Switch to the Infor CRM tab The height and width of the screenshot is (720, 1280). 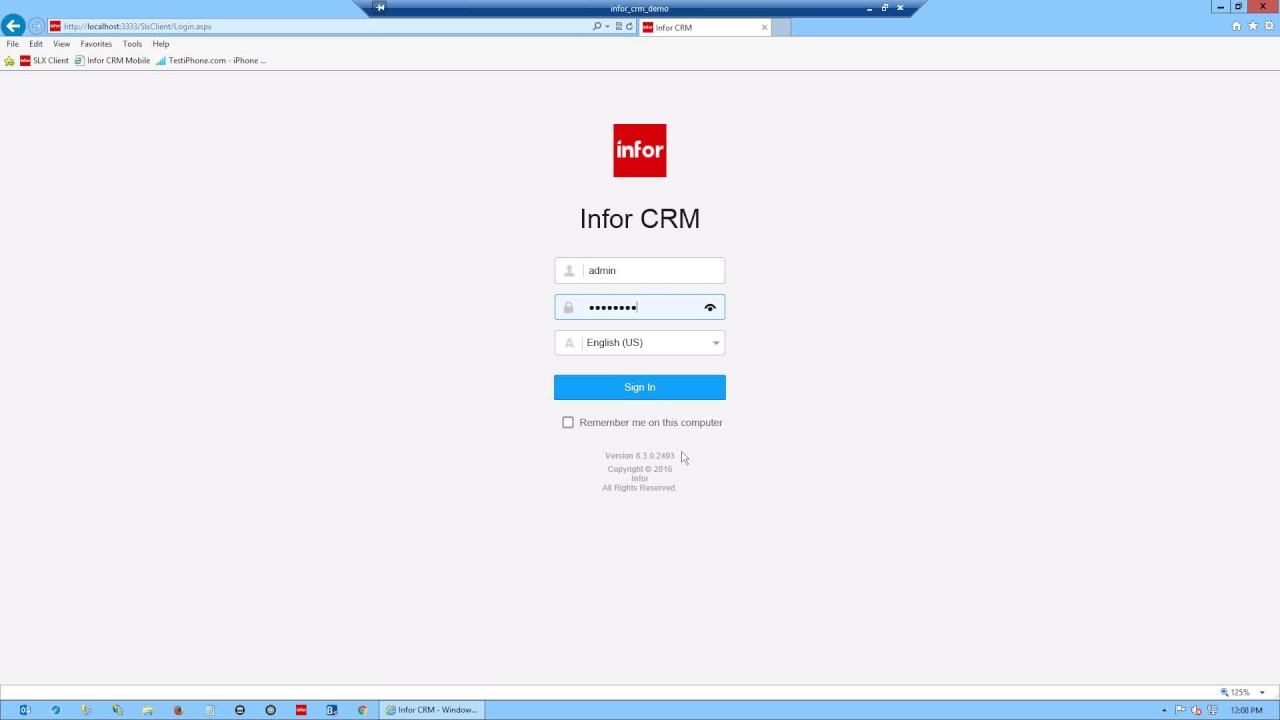click(705, 27)
